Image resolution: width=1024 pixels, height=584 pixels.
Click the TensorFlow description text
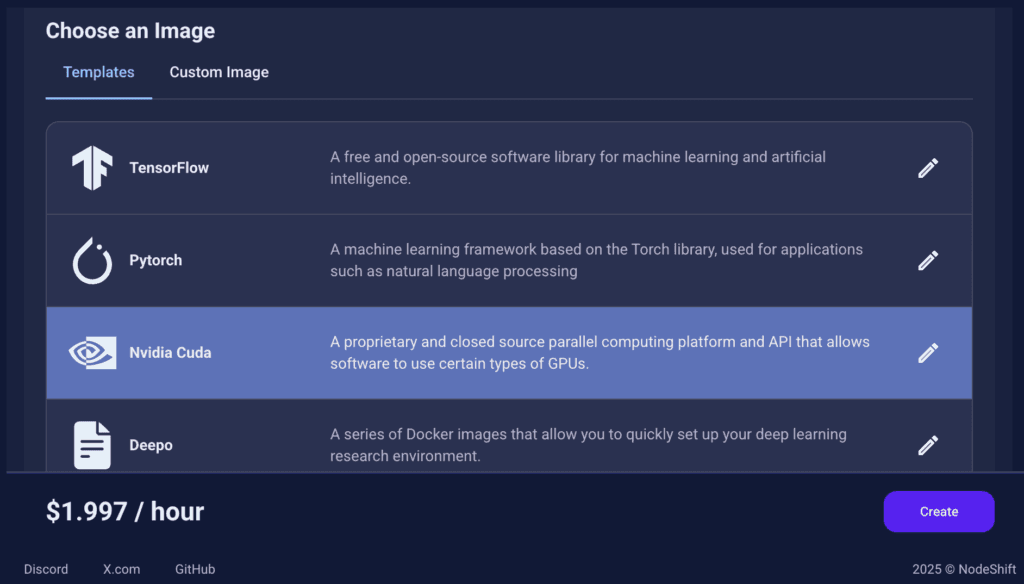click(578, 168)
